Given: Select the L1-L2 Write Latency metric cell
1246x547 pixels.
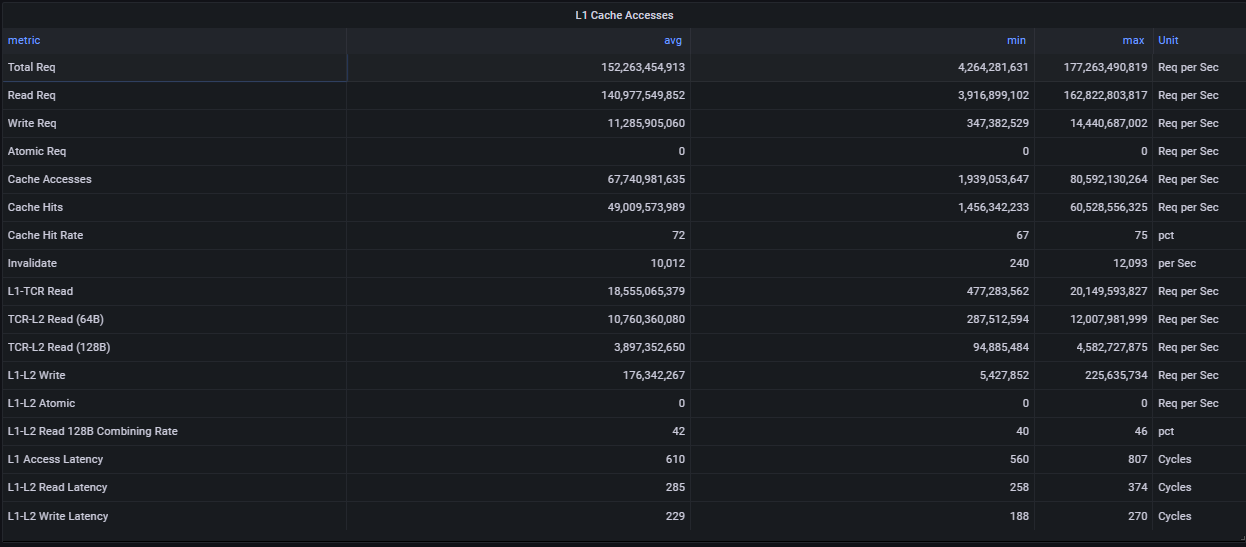Looking at the screenshot, I should 175,516.
